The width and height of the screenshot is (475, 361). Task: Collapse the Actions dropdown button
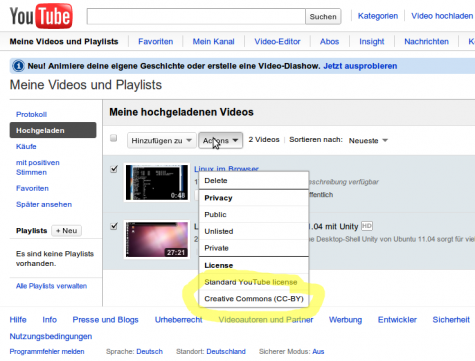tap(220, 140)
